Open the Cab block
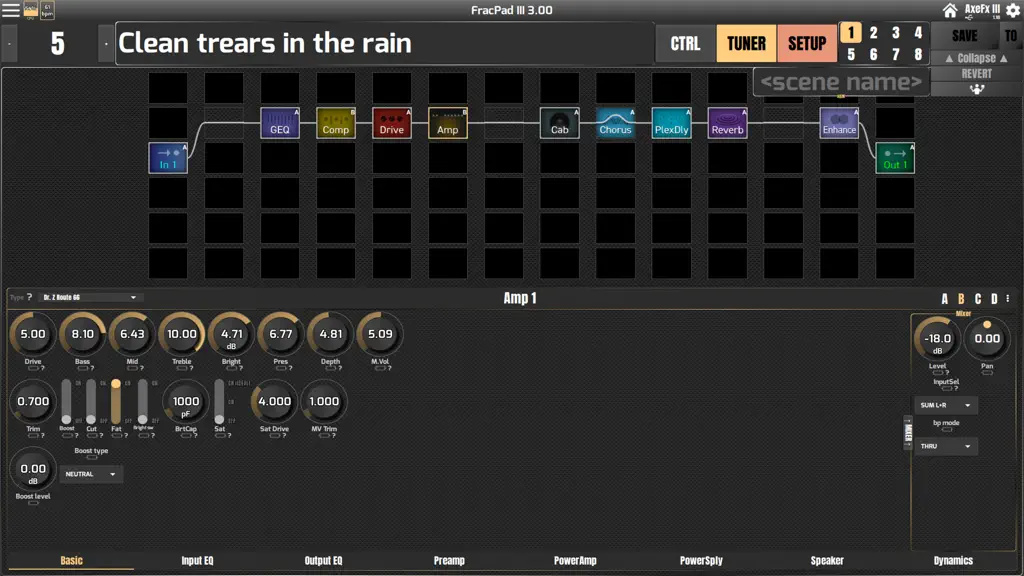 click(x=560, y=123)
